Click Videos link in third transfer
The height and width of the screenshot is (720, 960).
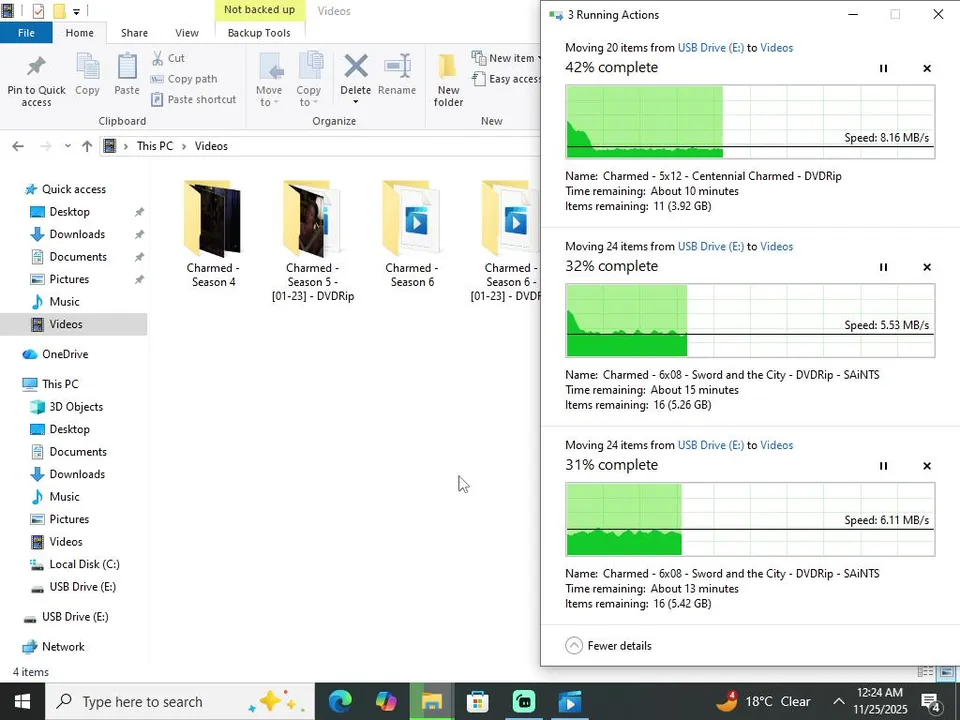776,446
